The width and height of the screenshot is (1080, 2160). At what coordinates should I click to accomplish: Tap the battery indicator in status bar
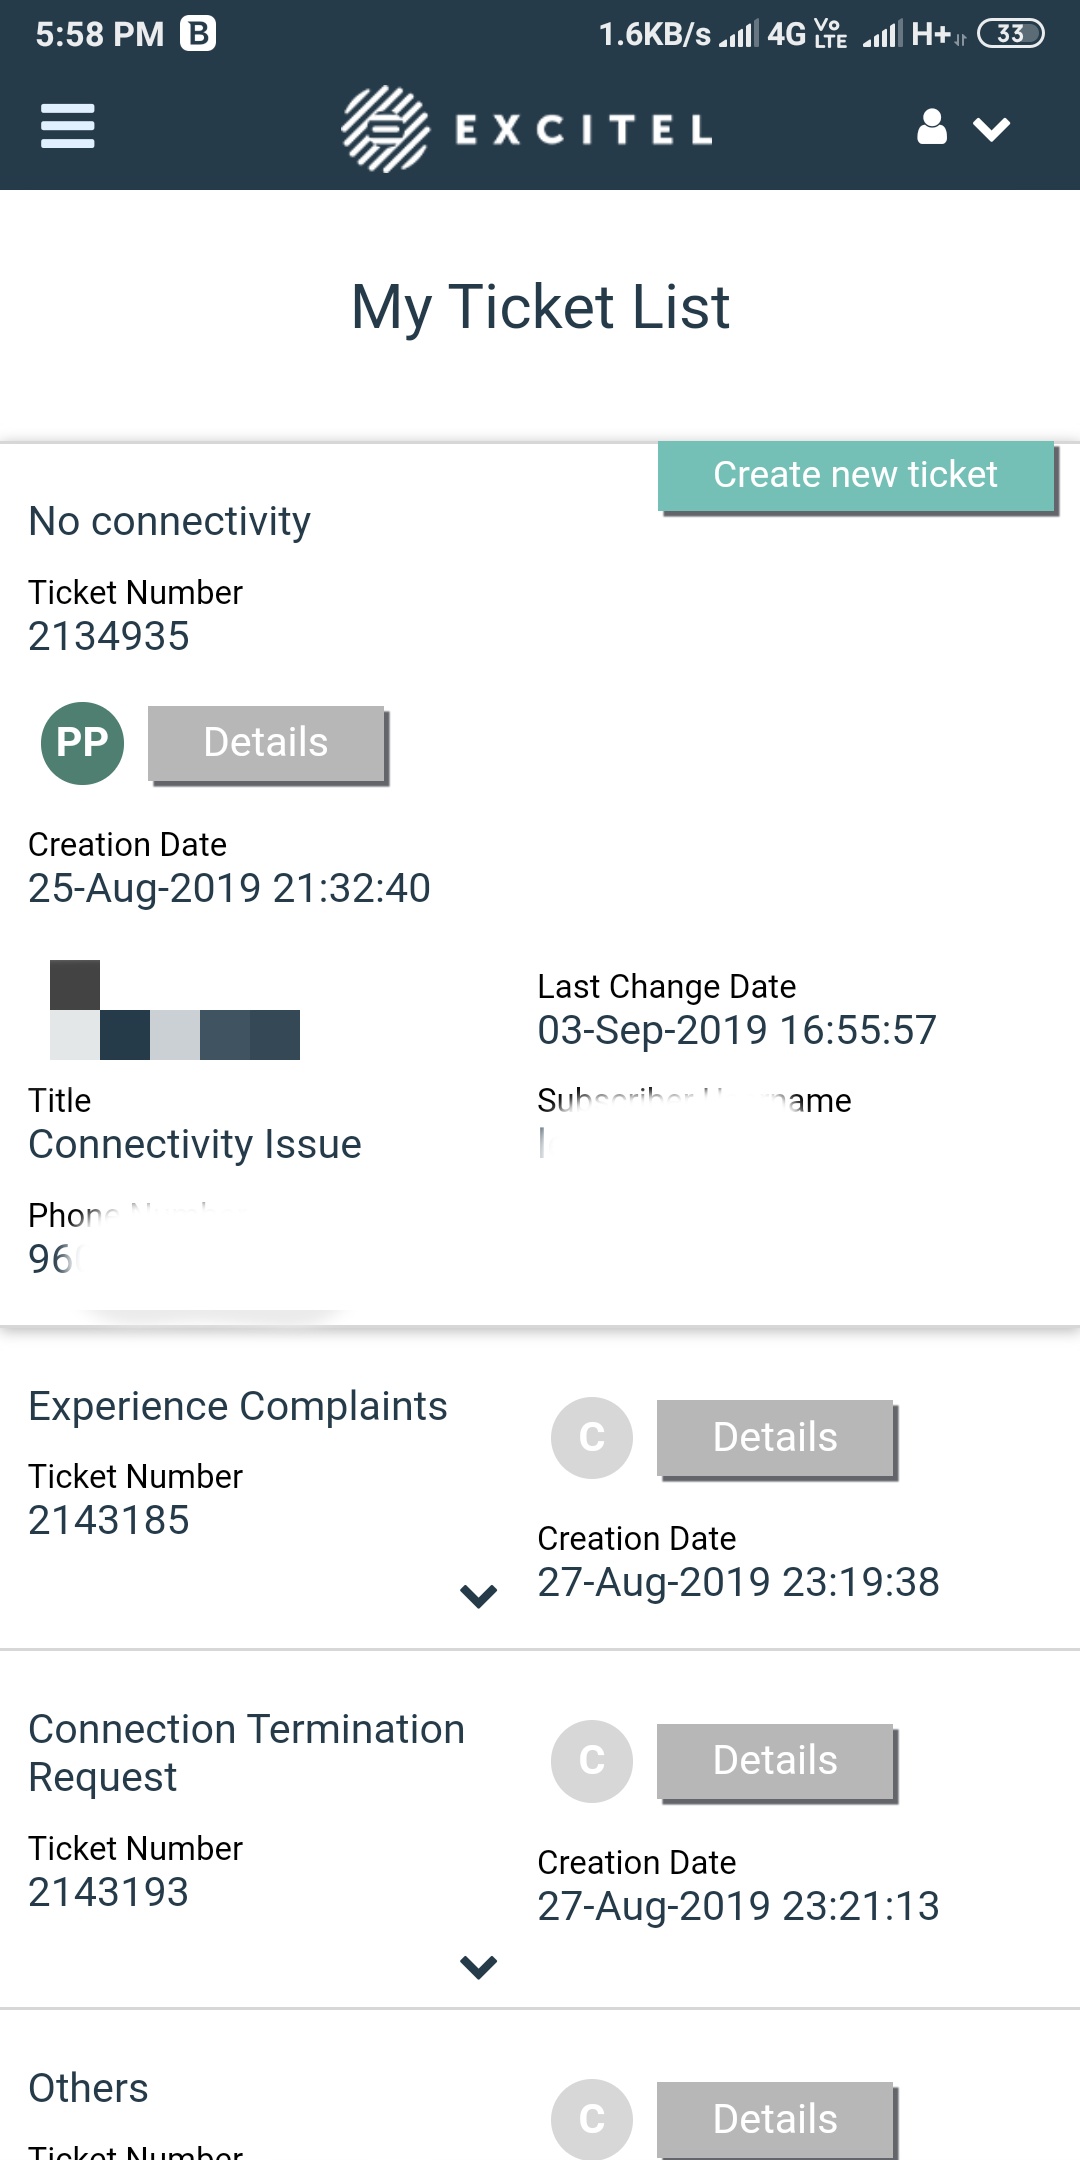click(x=1010, y=34)
